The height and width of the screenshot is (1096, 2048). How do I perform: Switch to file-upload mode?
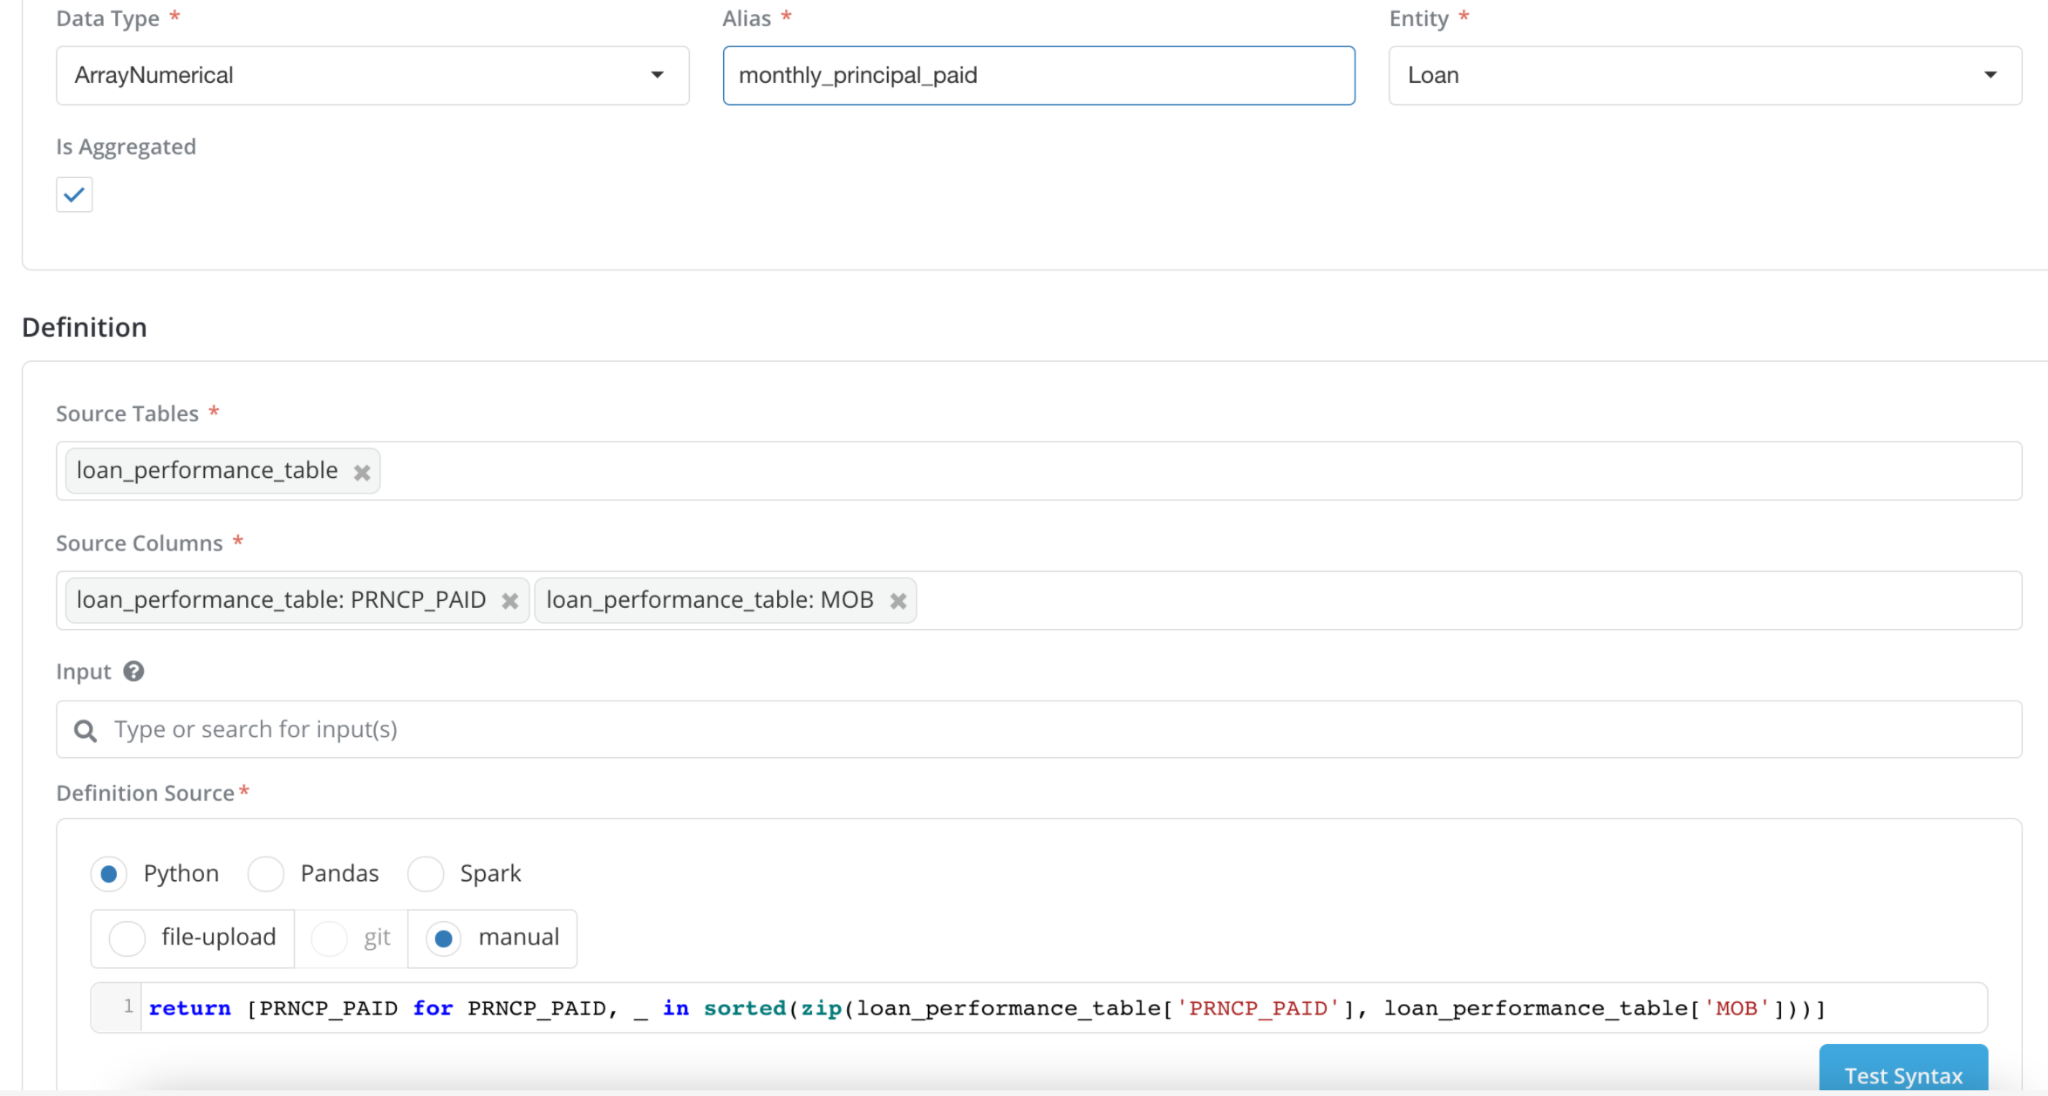pyautogui.click(x=127, y=938)
